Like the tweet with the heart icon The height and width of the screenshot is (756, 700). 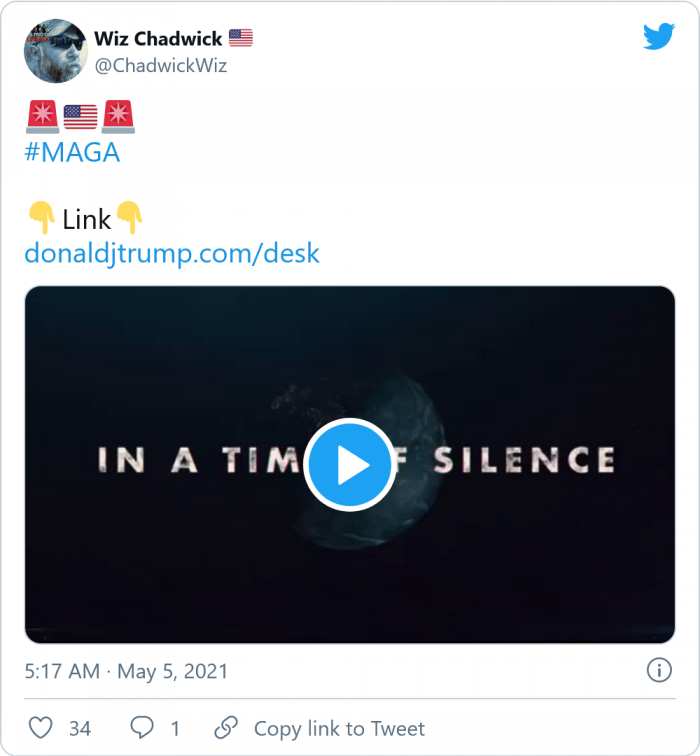[x=40, y=728]
